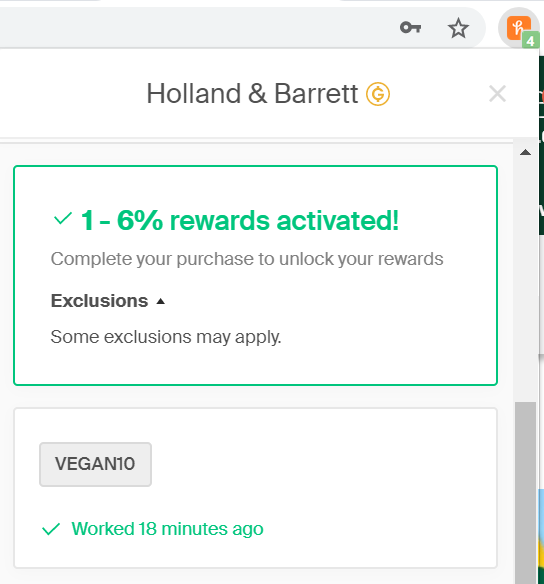Click the Holland & Barrett store title

pyautogui.click(x=252, y=93)
